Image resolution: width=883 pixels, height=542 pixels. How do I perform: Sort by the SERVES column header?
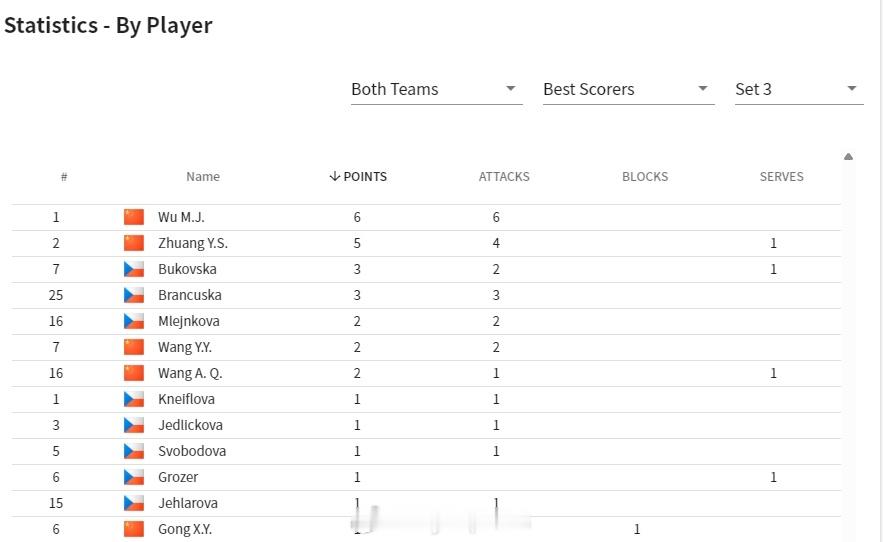(x=781, y=177)
